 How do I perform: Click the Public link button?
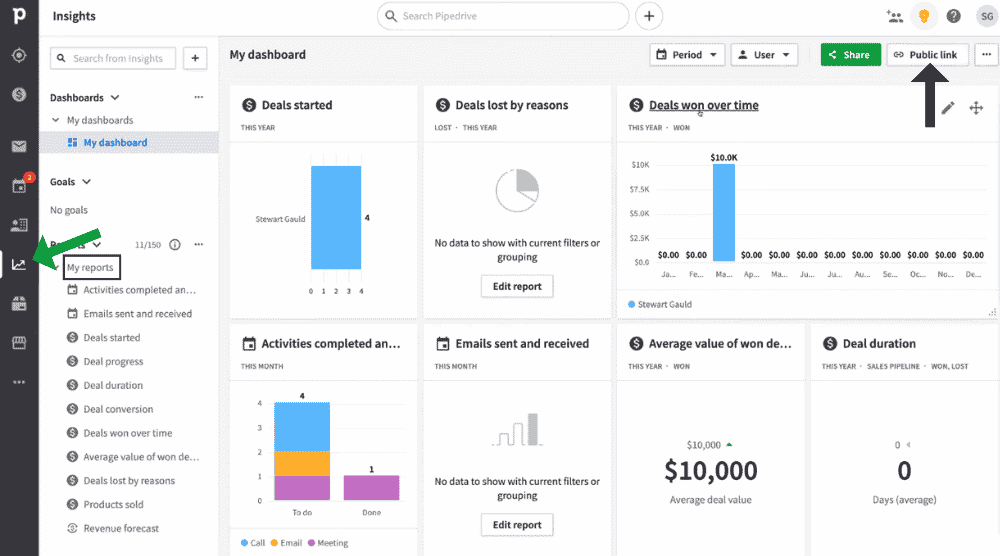point(927,55)
